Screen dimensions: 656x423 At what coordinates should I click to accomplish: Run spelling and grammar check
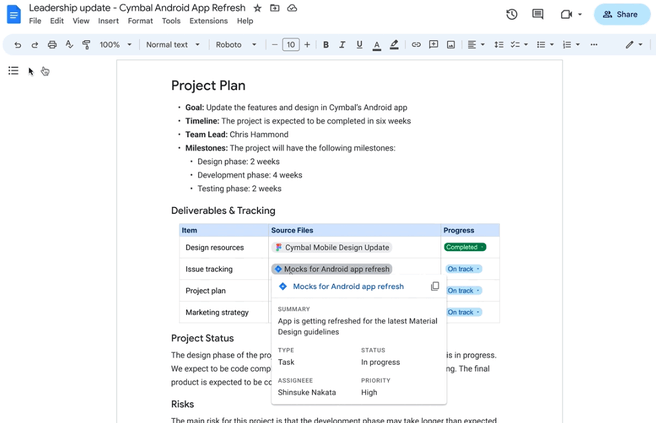(69, 45)
